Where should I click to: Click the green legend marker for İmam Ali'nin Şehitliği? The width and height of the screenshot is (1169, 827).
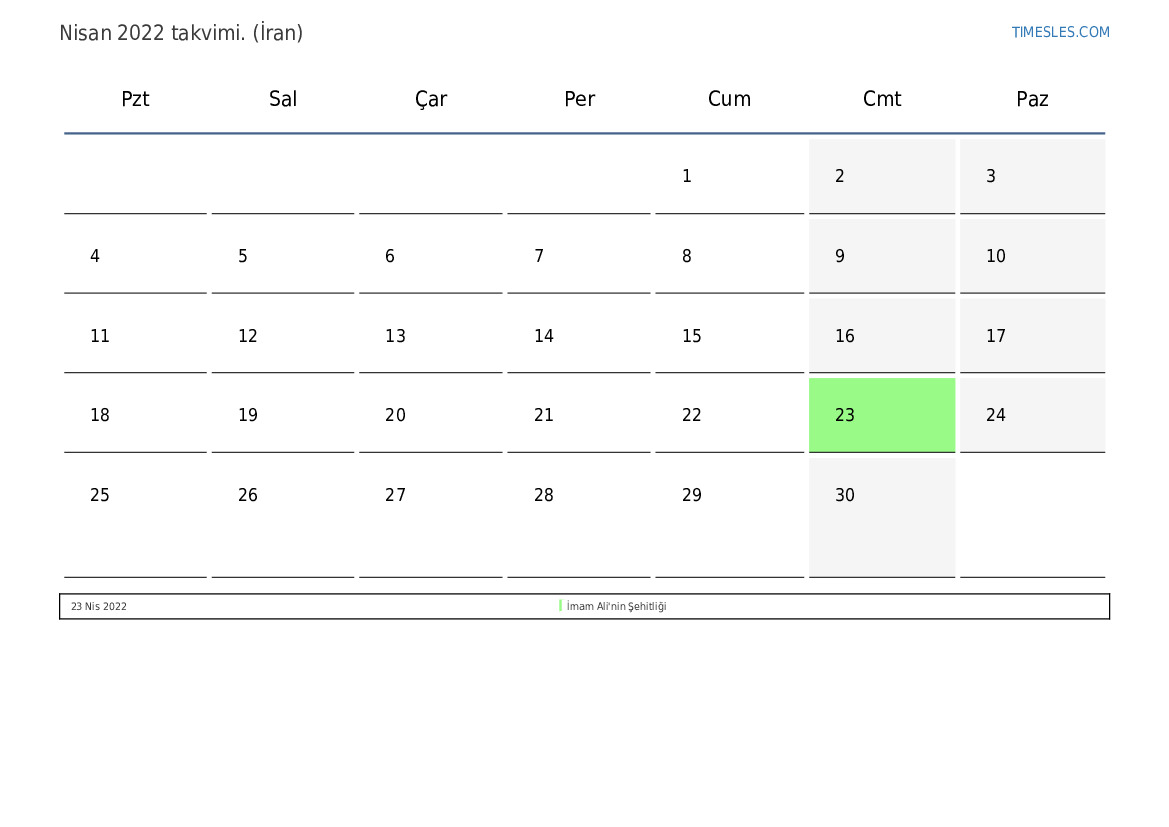(x=561, y=606)
